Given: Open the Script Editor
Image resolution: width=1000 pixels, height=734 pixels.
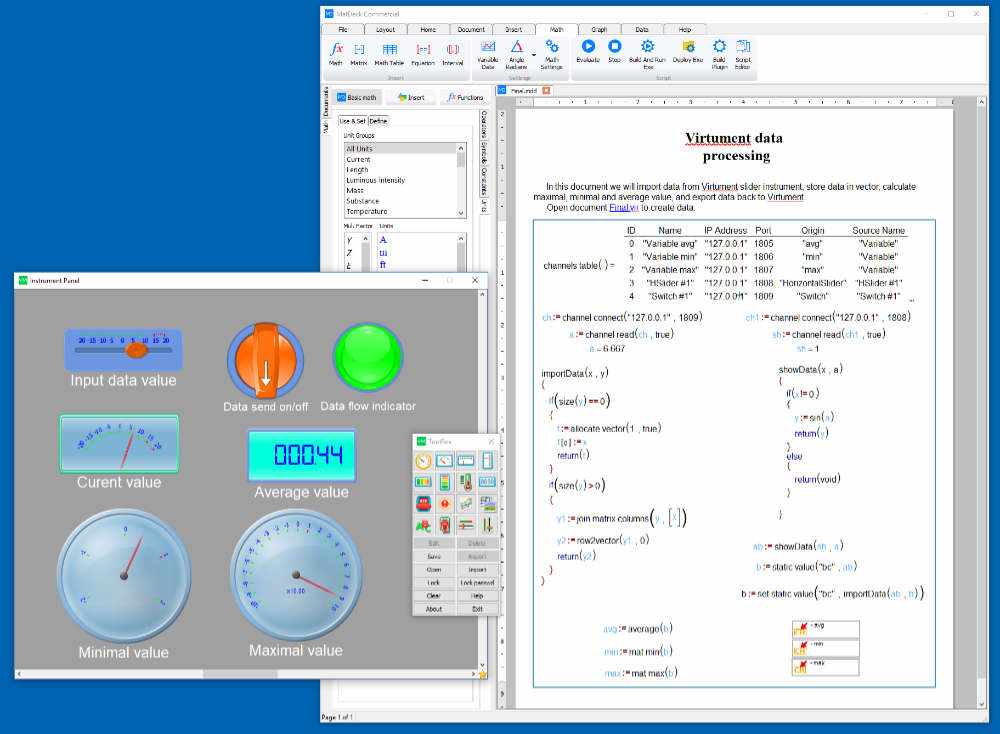Looking at the screenshot, I should 743,48.
